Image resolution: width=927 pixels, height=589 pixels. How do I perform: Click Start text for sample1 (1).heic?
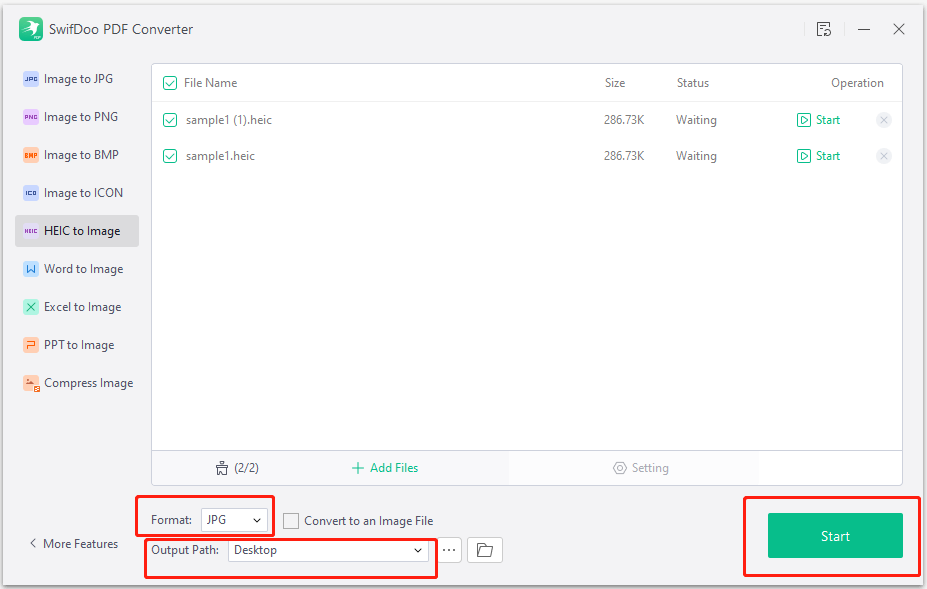pos(828,120)
